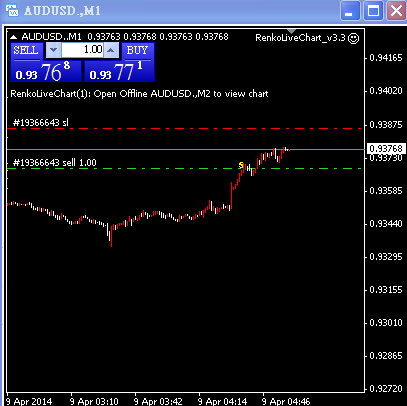Decrease lot volume with the down arrow
The width and height of the screenshot is (407, 406).
pyautogui.click(x=53, y=50)
